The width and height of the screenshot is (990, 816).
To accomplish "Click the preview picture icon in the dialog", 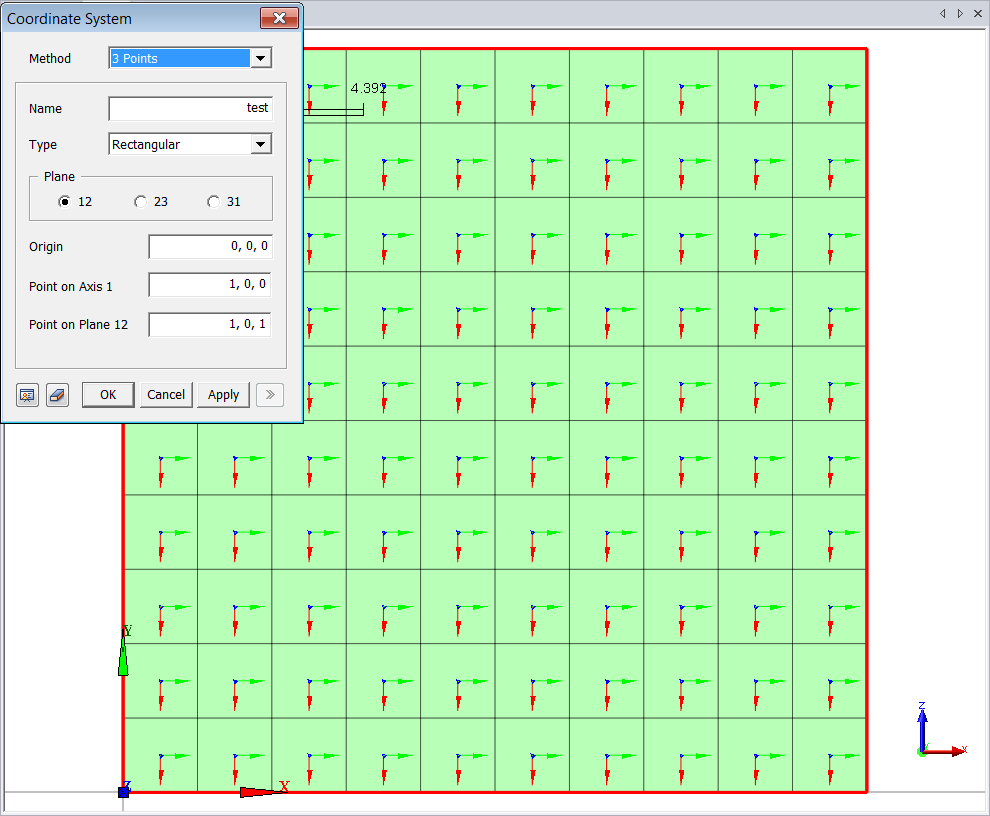I will 27,395.
